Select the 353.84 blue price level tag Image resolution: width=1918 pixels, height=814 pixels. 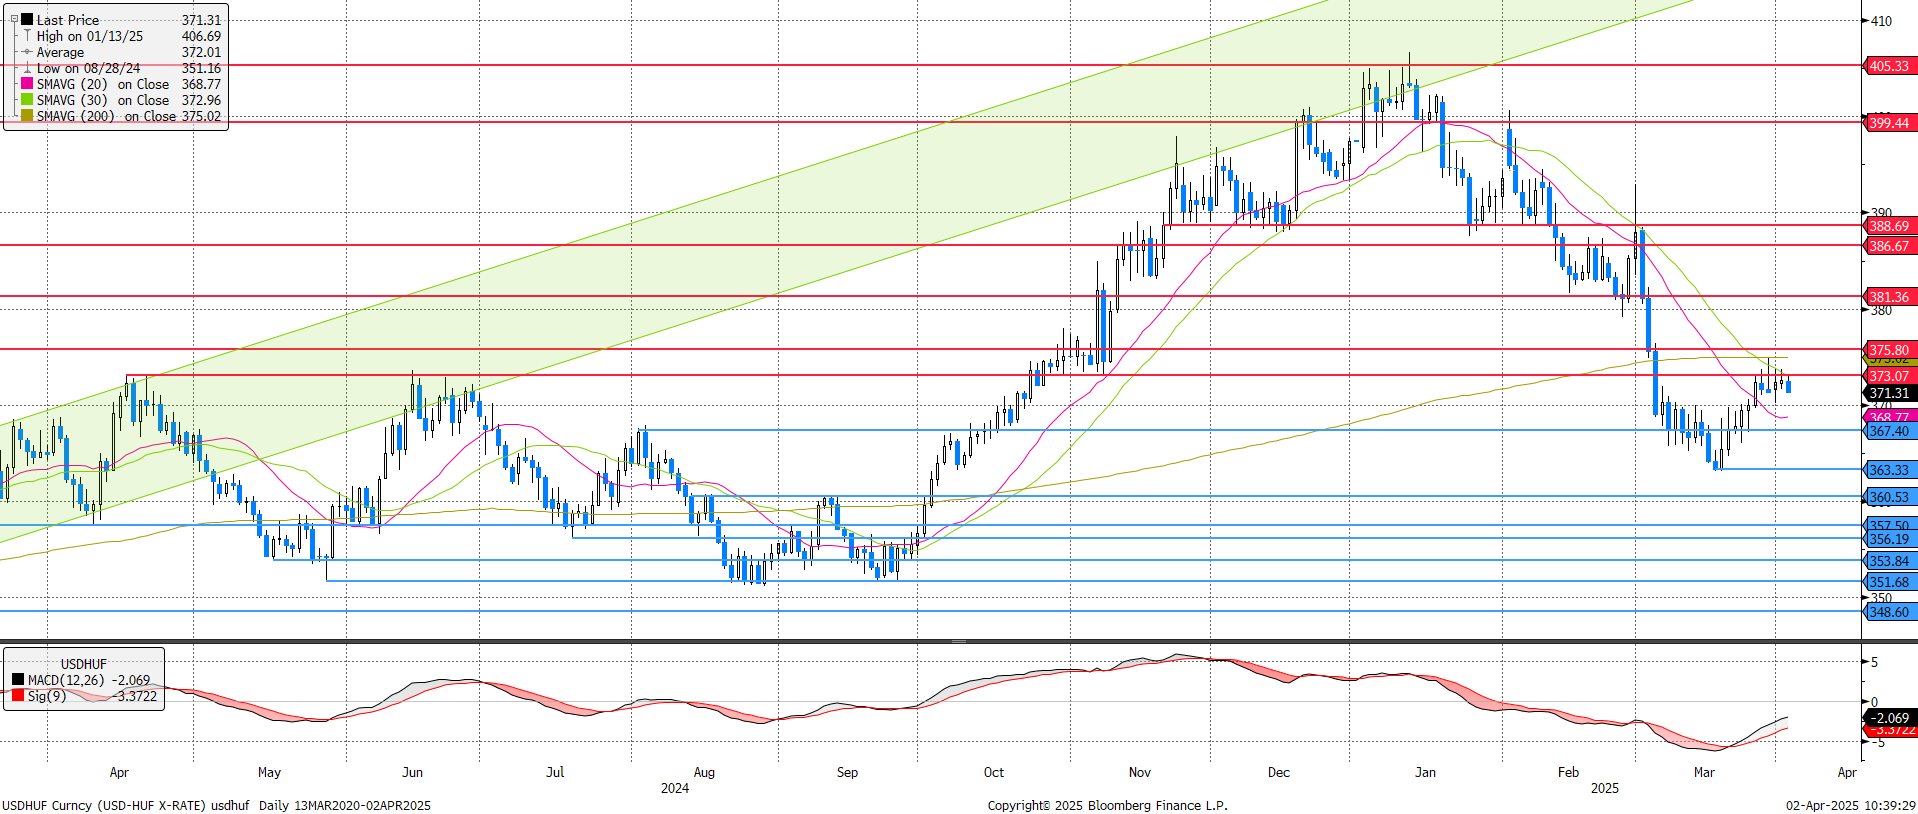click(x=1889, y=561)
